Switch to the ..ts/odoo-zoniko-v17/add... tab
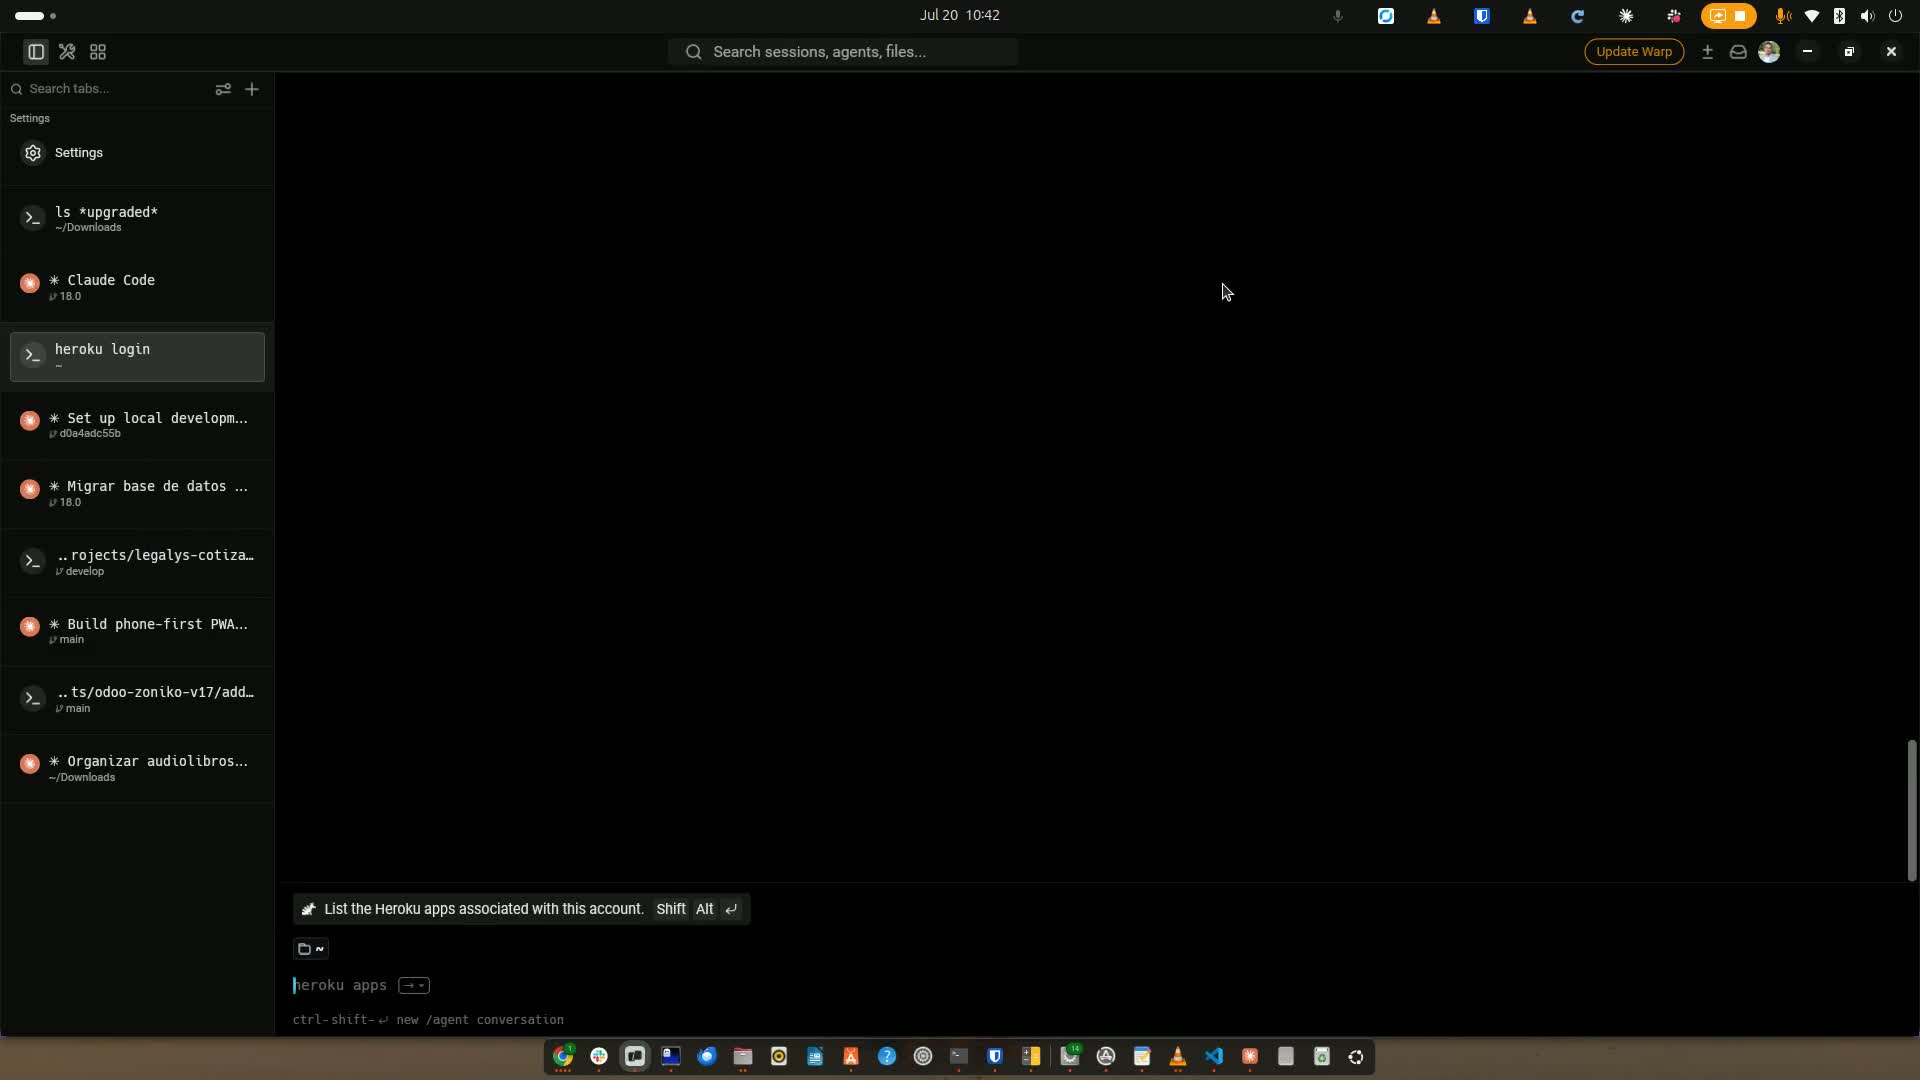Screen dimensions: 1920x1080 137,699
